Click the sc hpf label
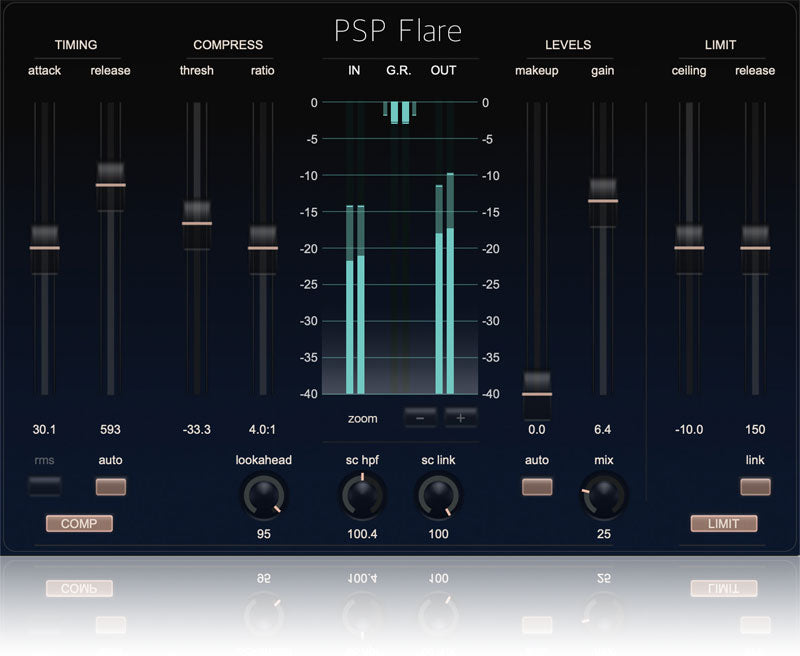Viewport: 800px width, 656px height. tap(362, 460)
